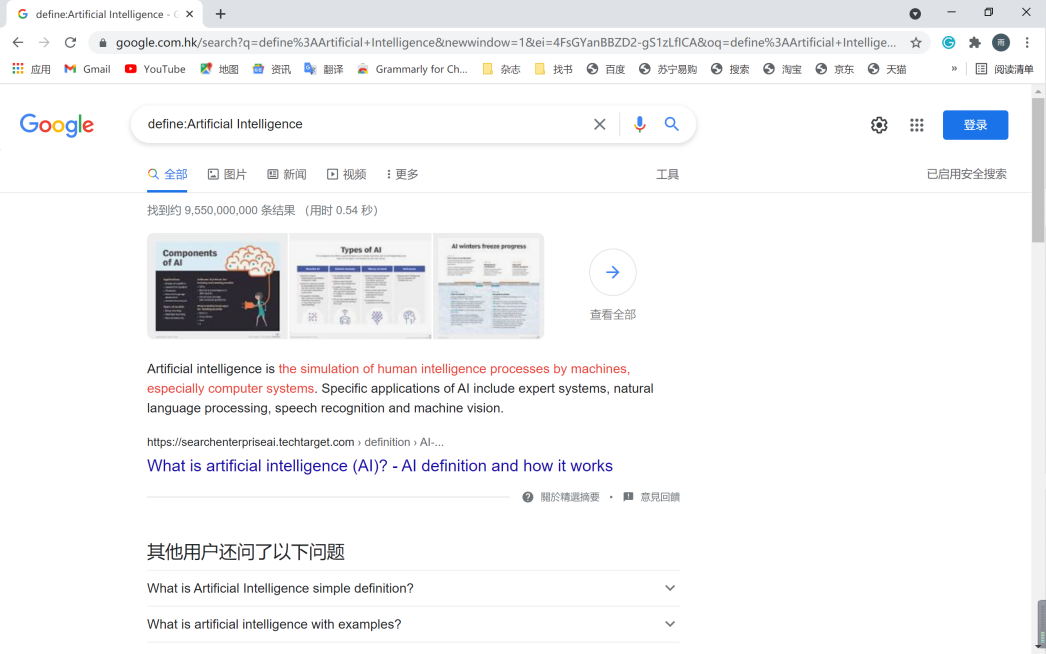Click the browser forward arrow

(x=44, y=42)
